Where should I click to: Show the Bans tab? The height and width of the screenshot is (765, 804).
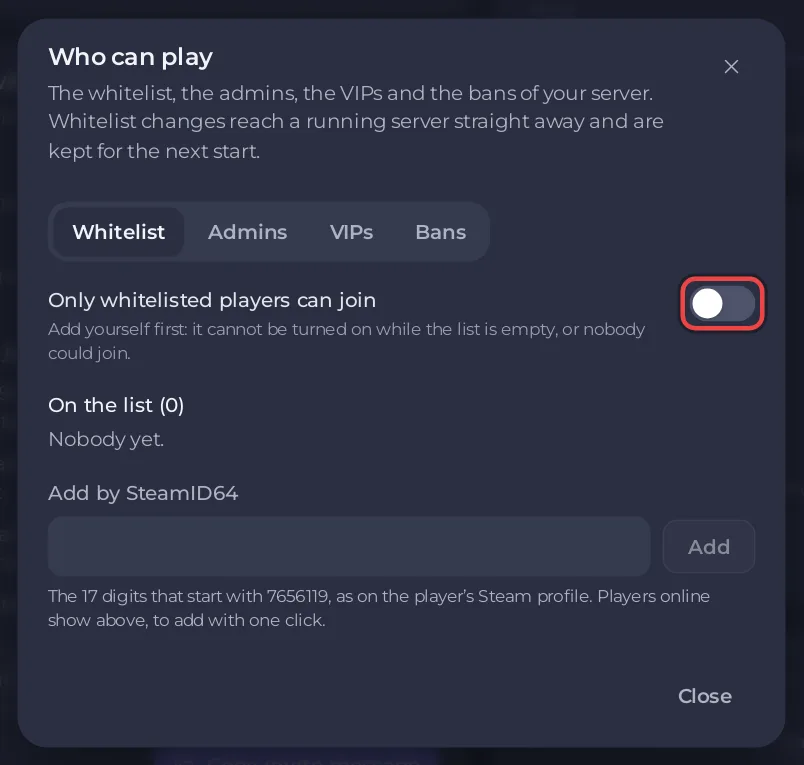(x=440, y=232)
